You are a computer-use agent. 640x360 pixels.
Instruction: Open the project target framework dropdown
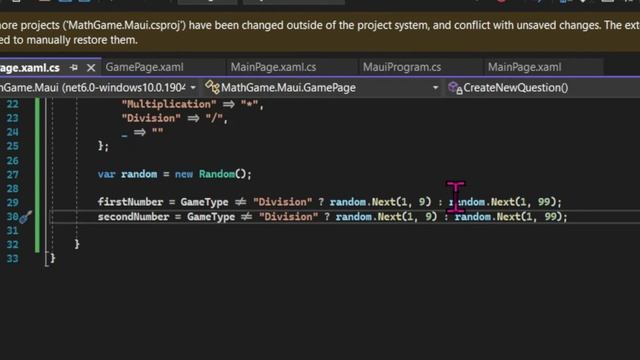[x=193, y=88]
